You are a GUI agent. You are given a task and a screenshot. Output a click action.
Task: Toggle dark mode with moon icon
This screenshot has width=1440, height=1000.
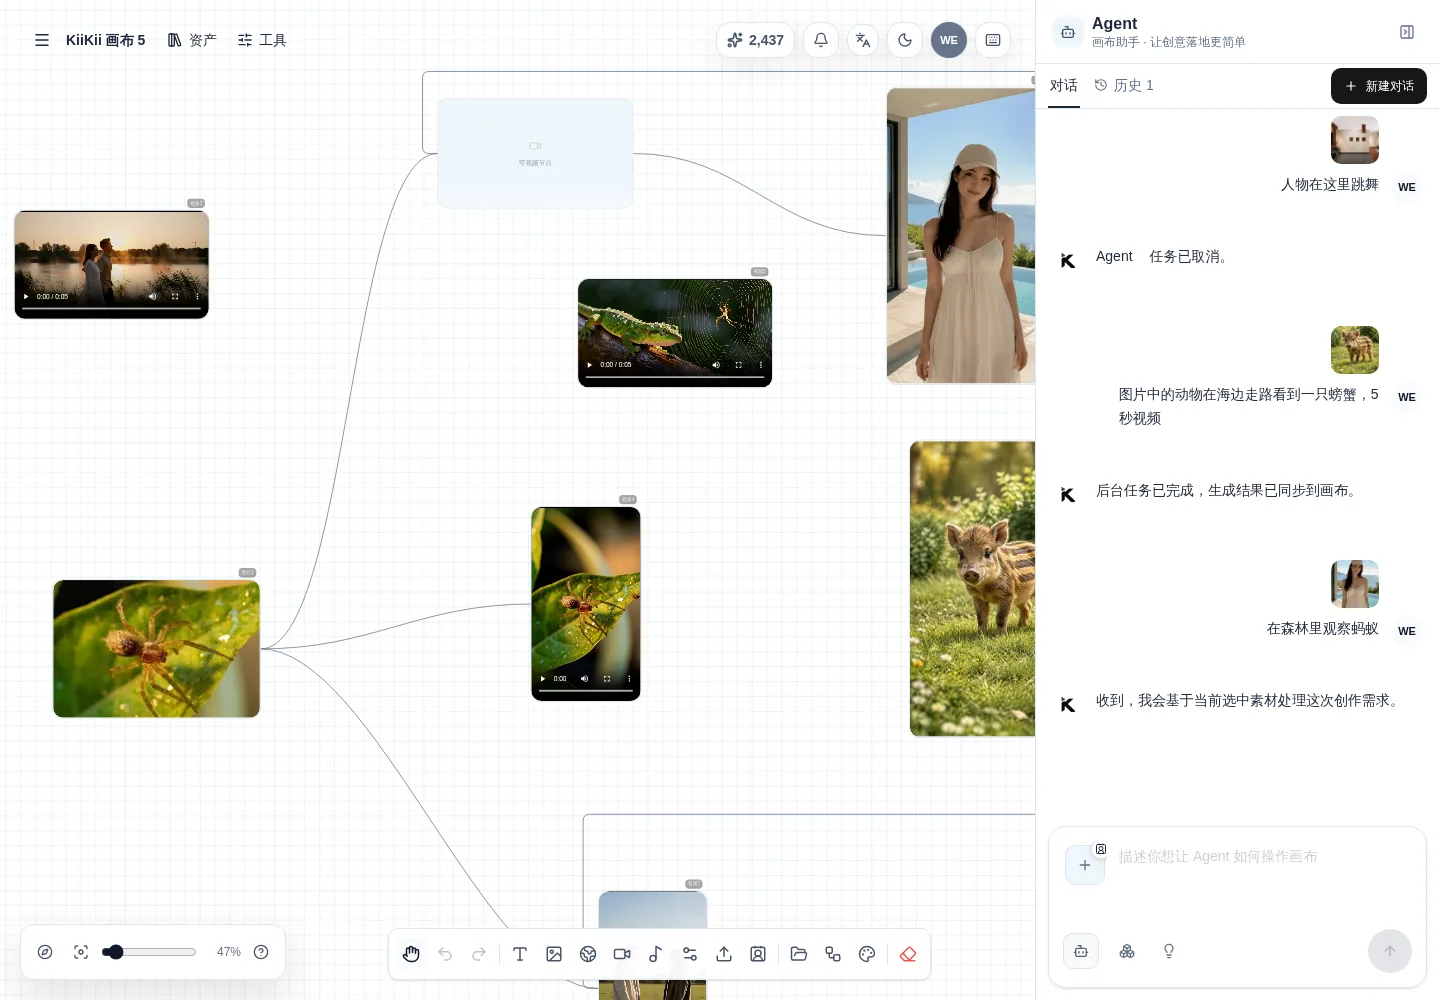point(905,40)
